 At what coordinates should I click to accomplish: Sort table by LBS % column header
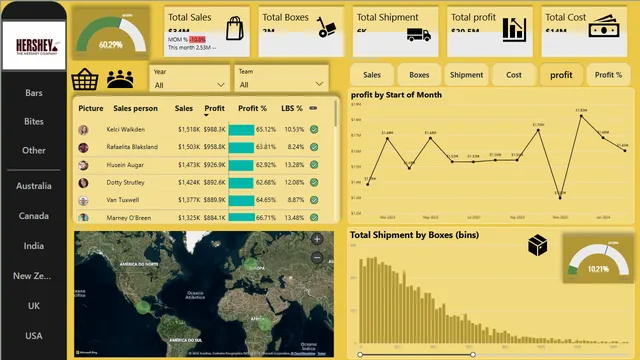pyautogui.click(x=291, y=108)
